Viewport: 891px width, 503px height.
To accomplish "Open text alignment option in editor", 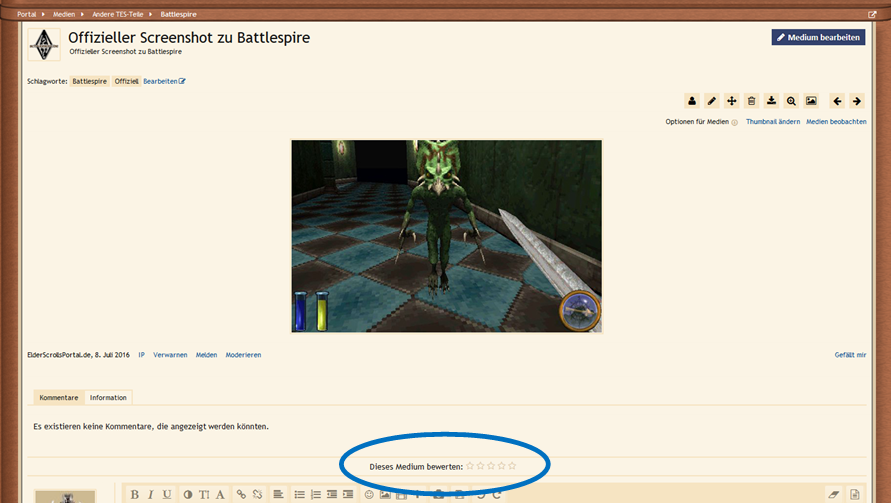I will [278, 494].
